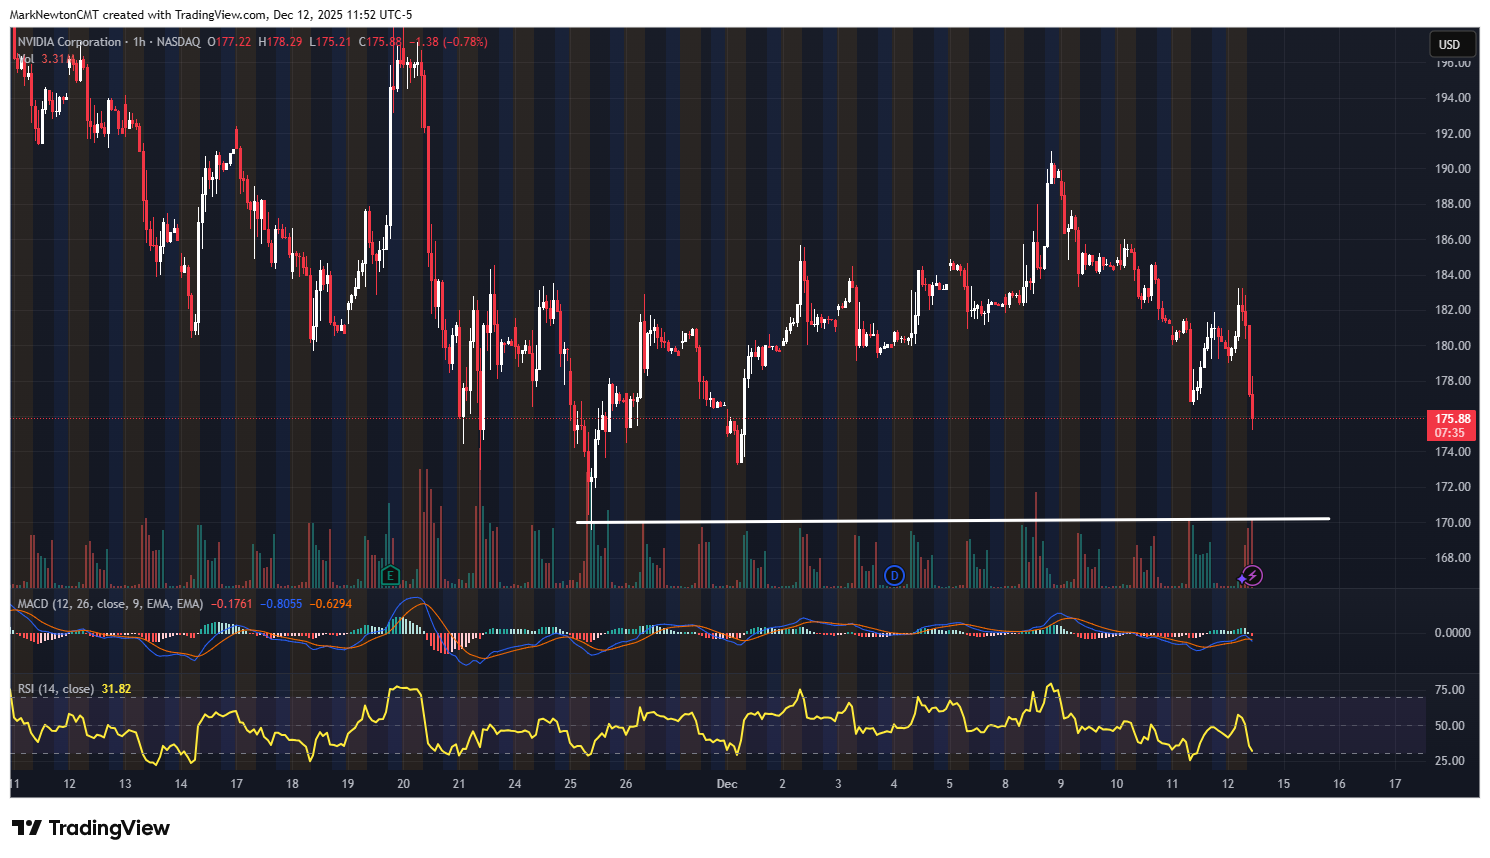Select the MACD indicator legend label
The width and height of the screenshot is (1490, 858).
110,604
